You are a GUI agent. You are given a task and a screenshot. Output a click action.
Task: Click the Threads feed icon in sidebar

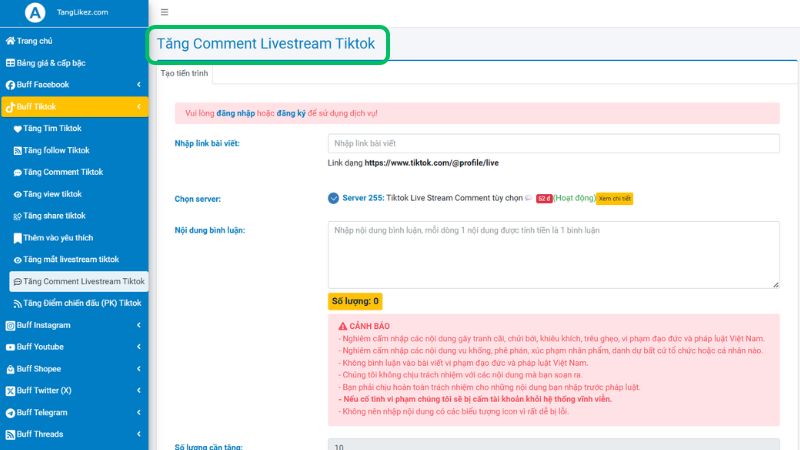[x=10, y=435]
